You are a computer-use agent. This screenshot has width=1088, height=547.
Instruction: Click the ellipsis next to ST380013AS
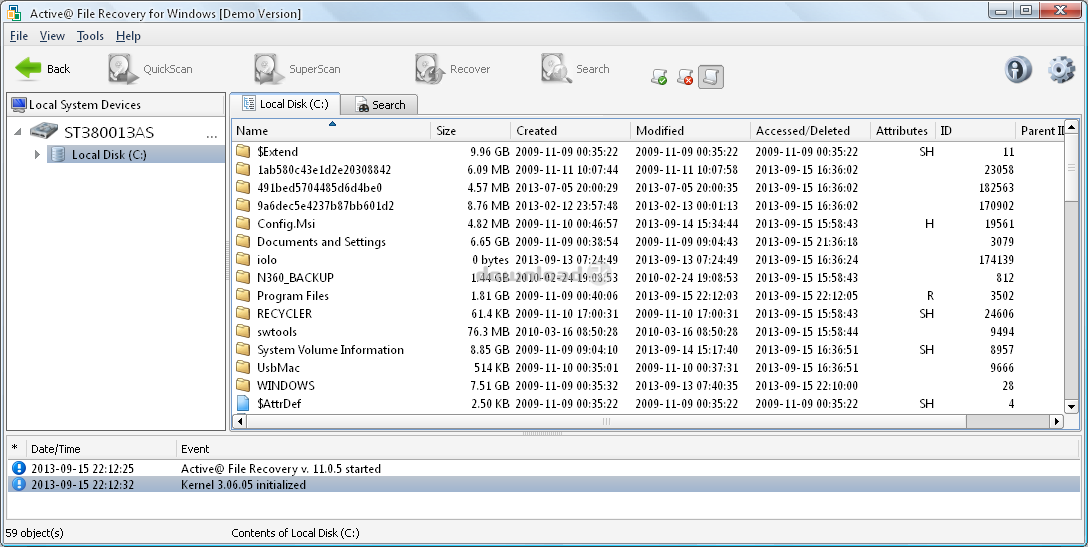(x=211, y=133)
